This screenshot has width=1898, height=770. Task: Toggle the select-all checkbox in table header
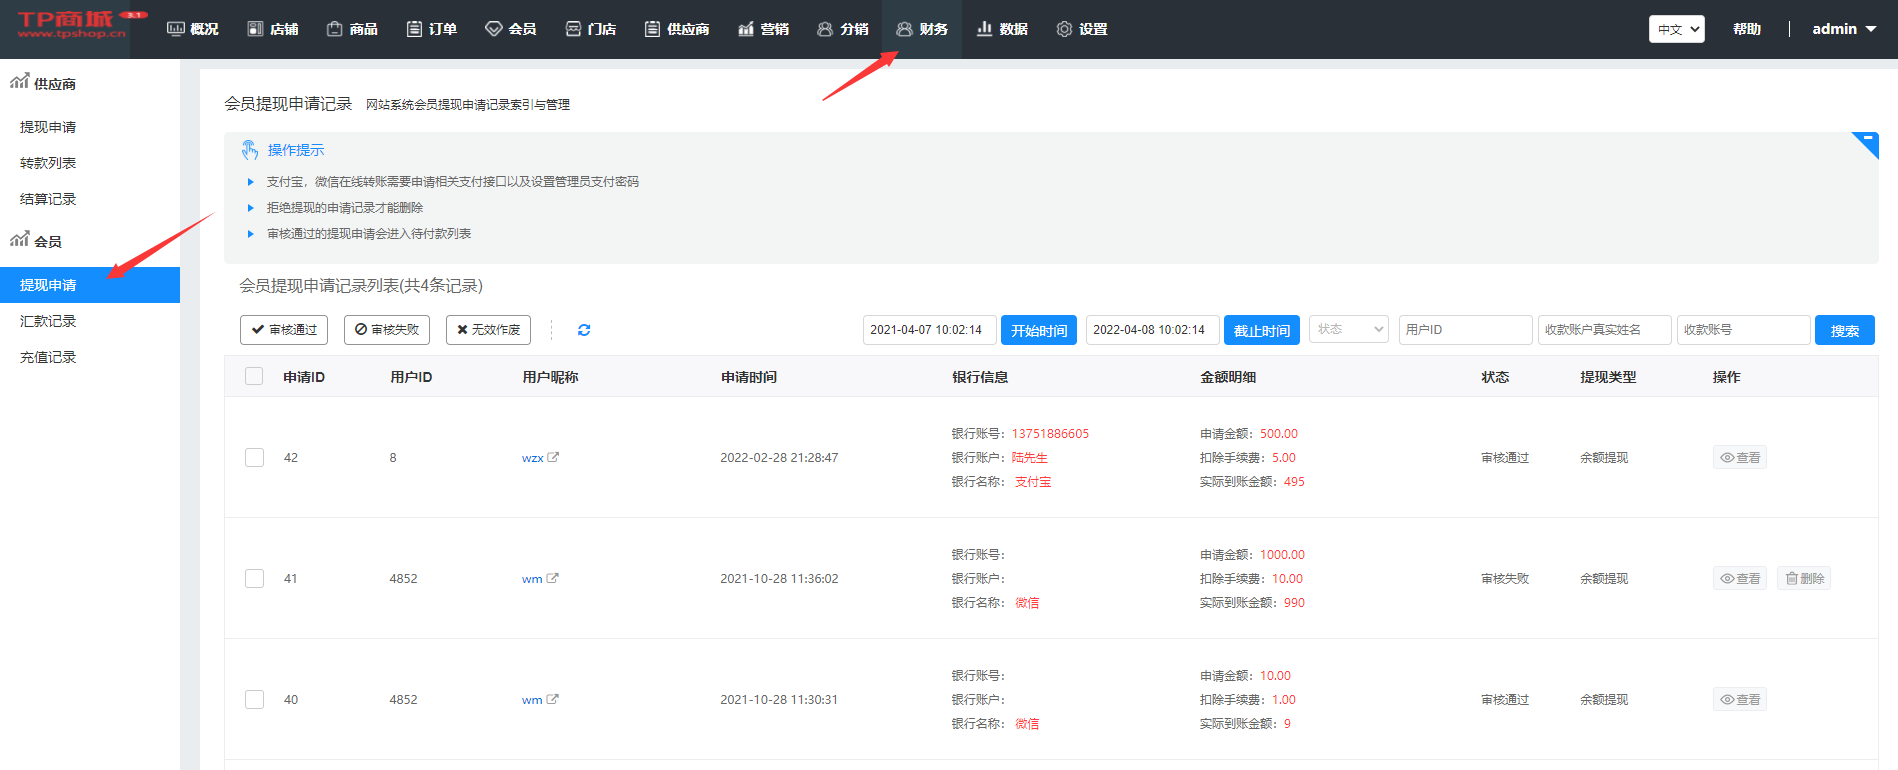[254, 376]
